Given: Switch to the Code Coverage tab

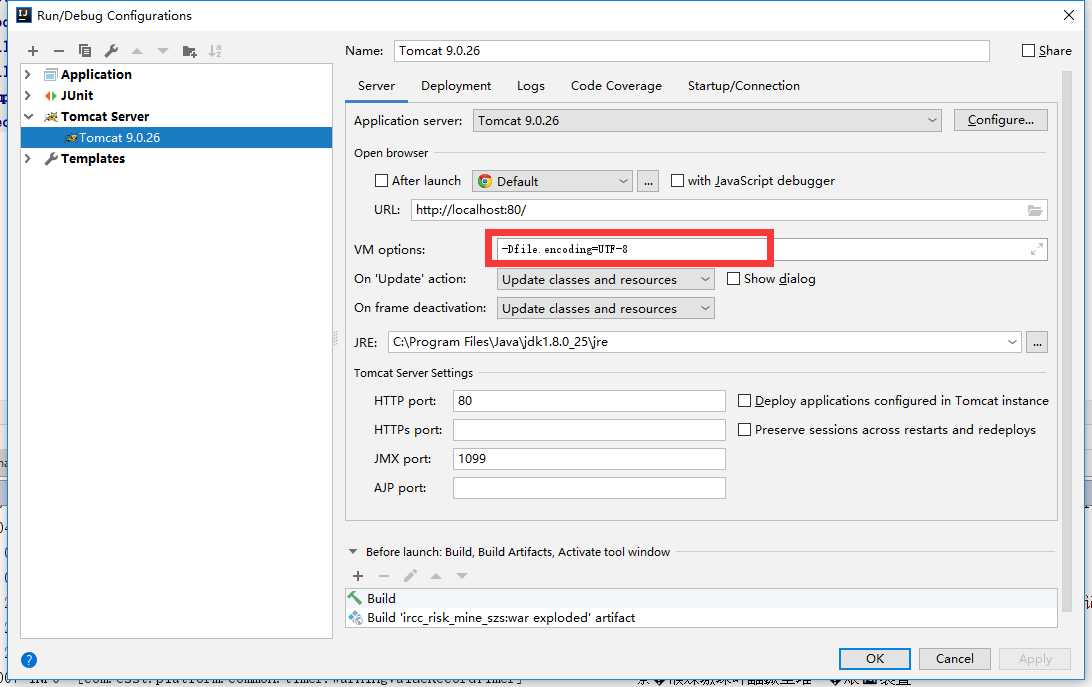Looking at the screenshot, I should (x=616, y=86).
